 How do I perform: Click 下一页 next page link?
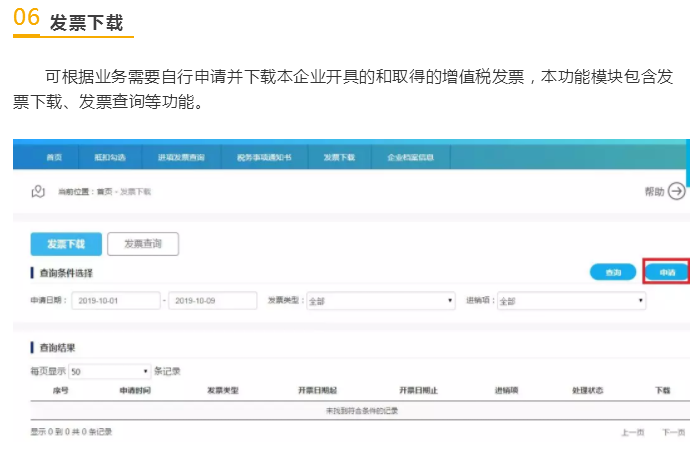click(673, 432)
